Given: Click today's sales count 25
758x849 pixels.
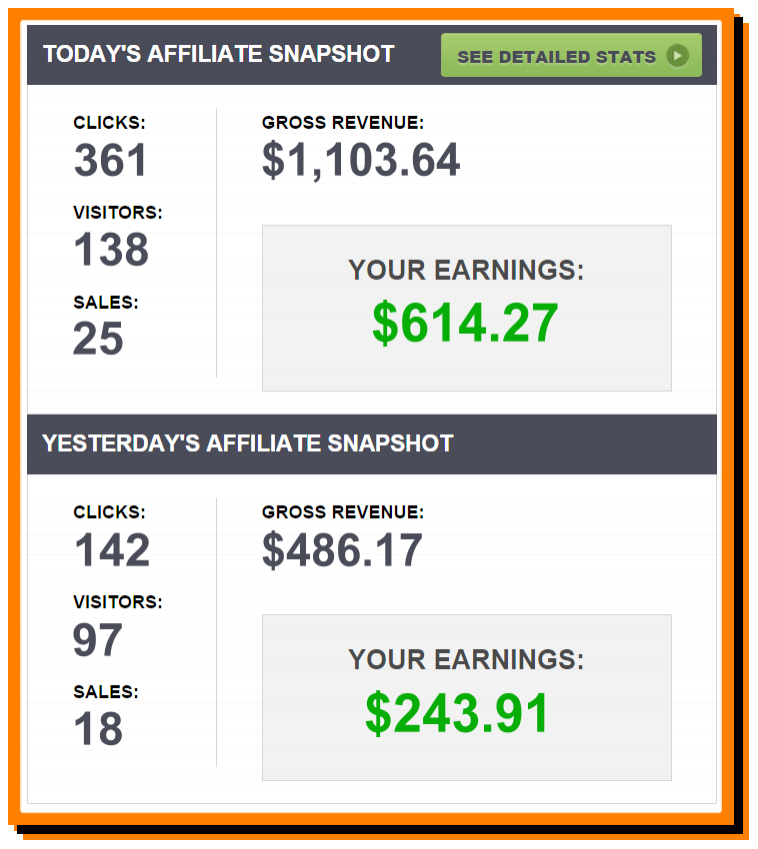Looking at the screenshot, I should click(99, 339).
